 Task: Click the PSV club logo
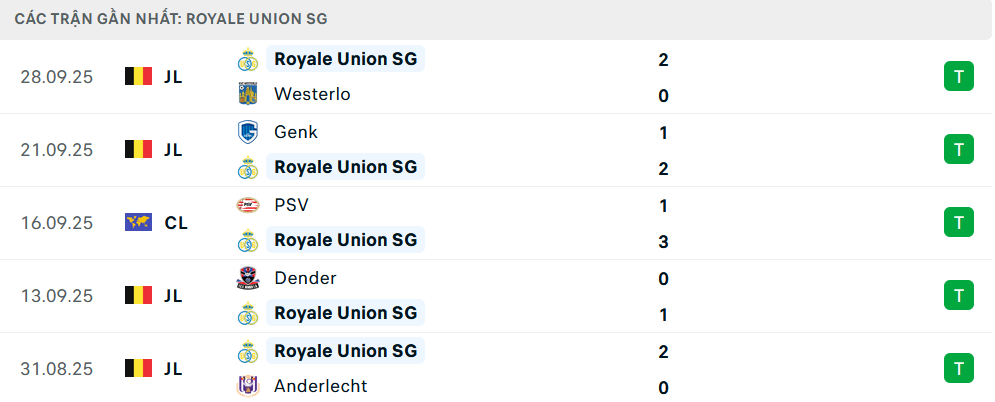pyautogui.click(x=246, y=205)
